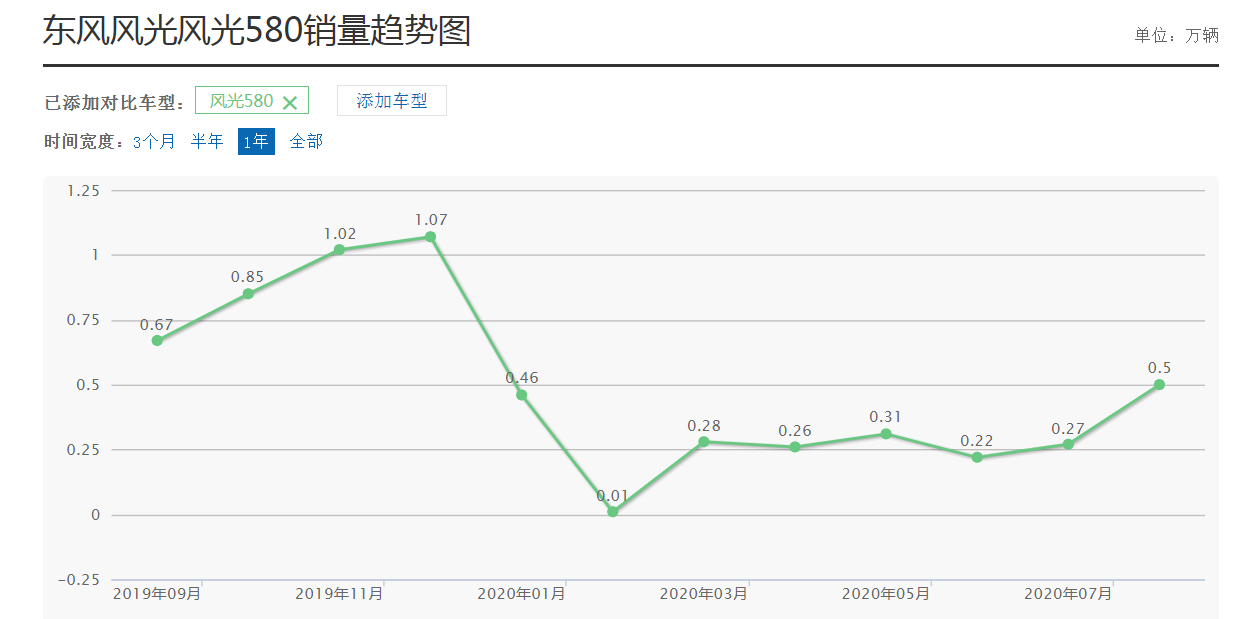Viewport: 1249px width, 619px height.
Task: Click the 2020年01月 axis label
Action: point(521,594)
